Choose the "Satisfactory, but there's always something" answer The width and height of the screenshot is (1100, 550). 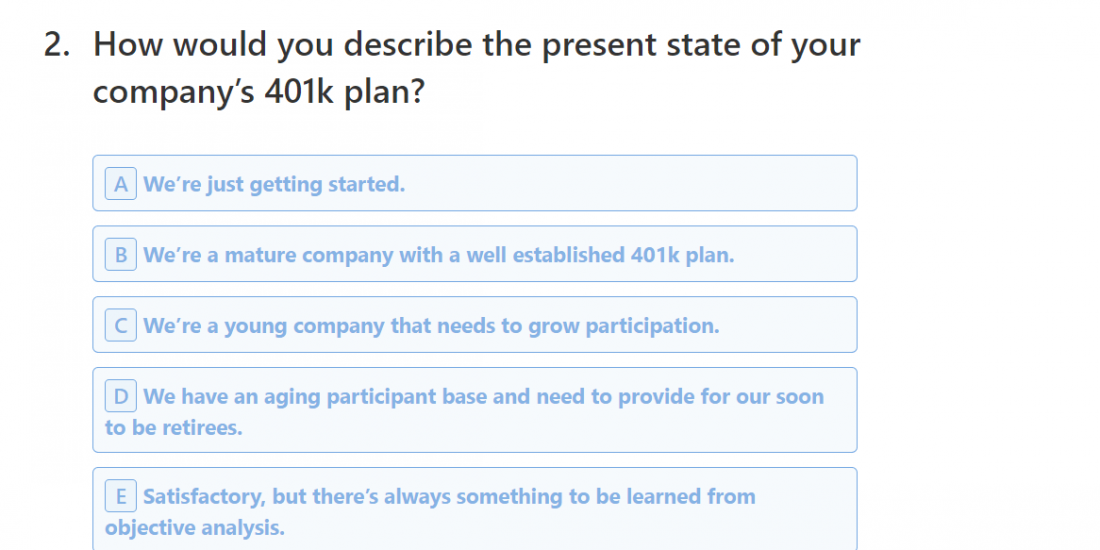click(x=449, y=497)
